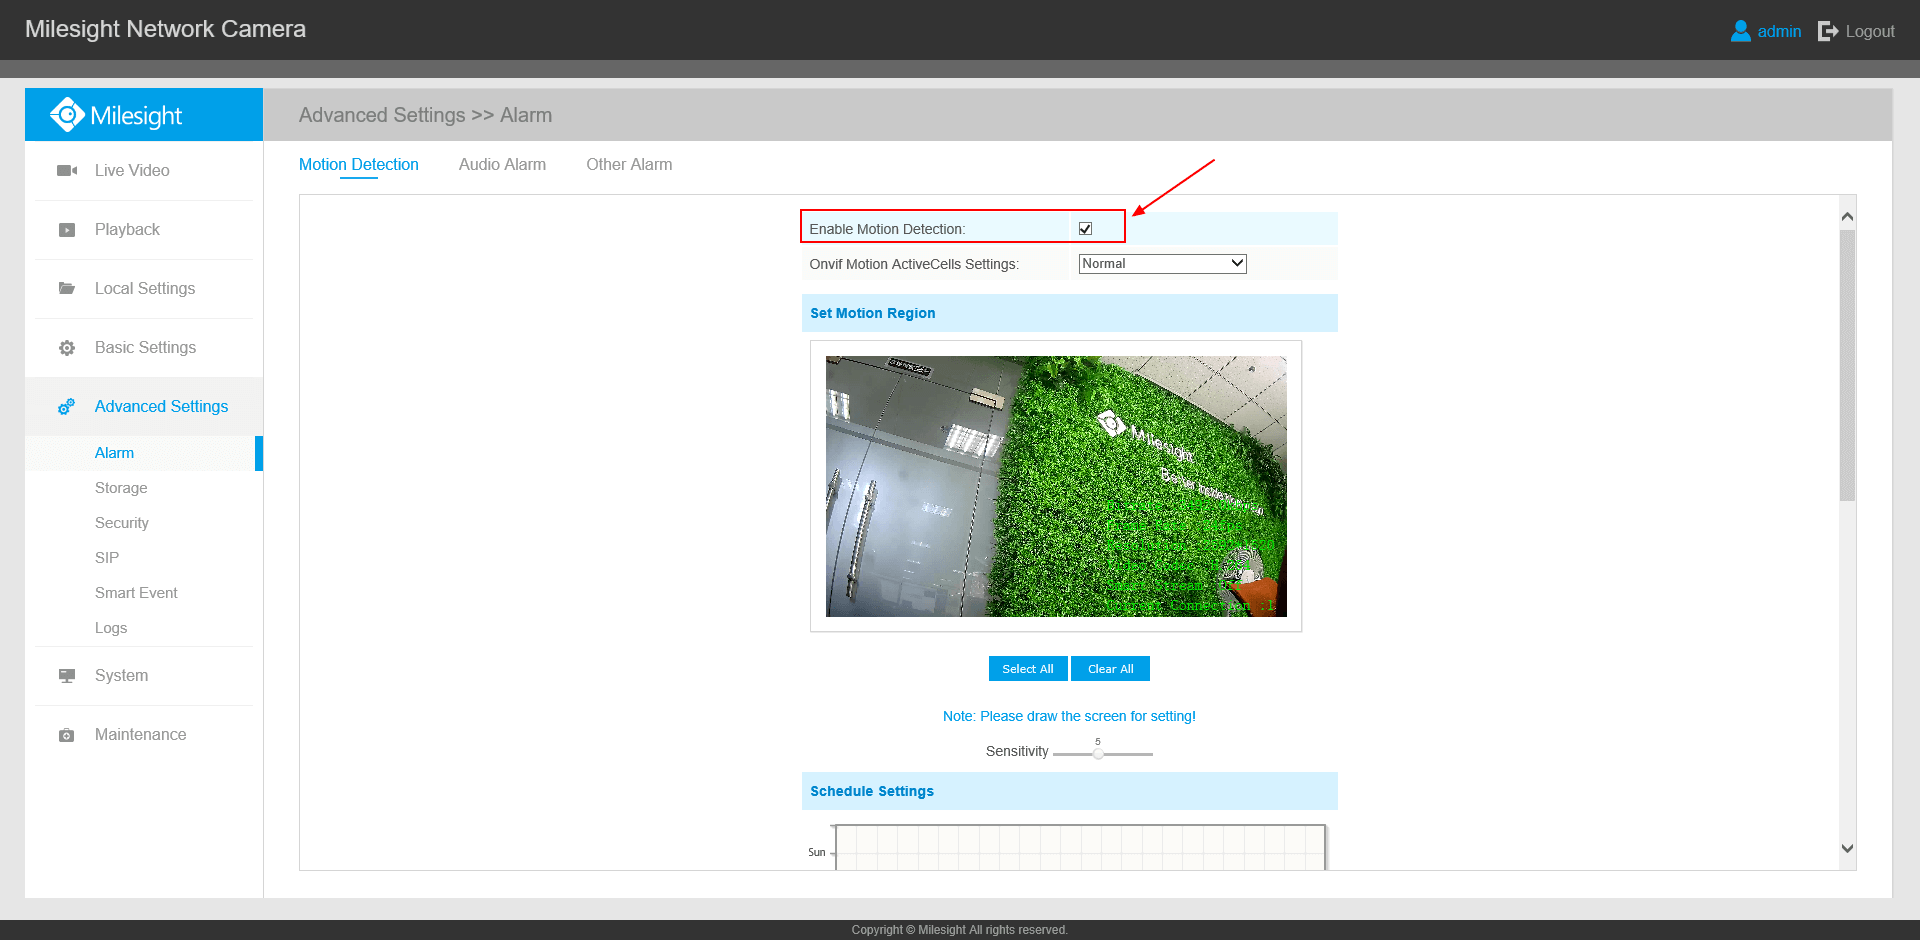
Task: Select the Advanced Settings wrench icon
Action: pyautogui.click(x=66, y=406)
